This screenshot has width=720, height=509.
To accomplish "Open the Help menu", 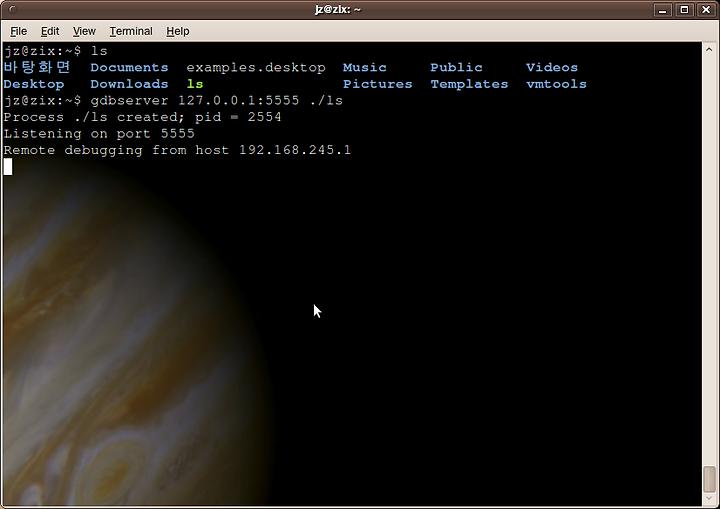I will pyautogui.click(x=178, y=31).
